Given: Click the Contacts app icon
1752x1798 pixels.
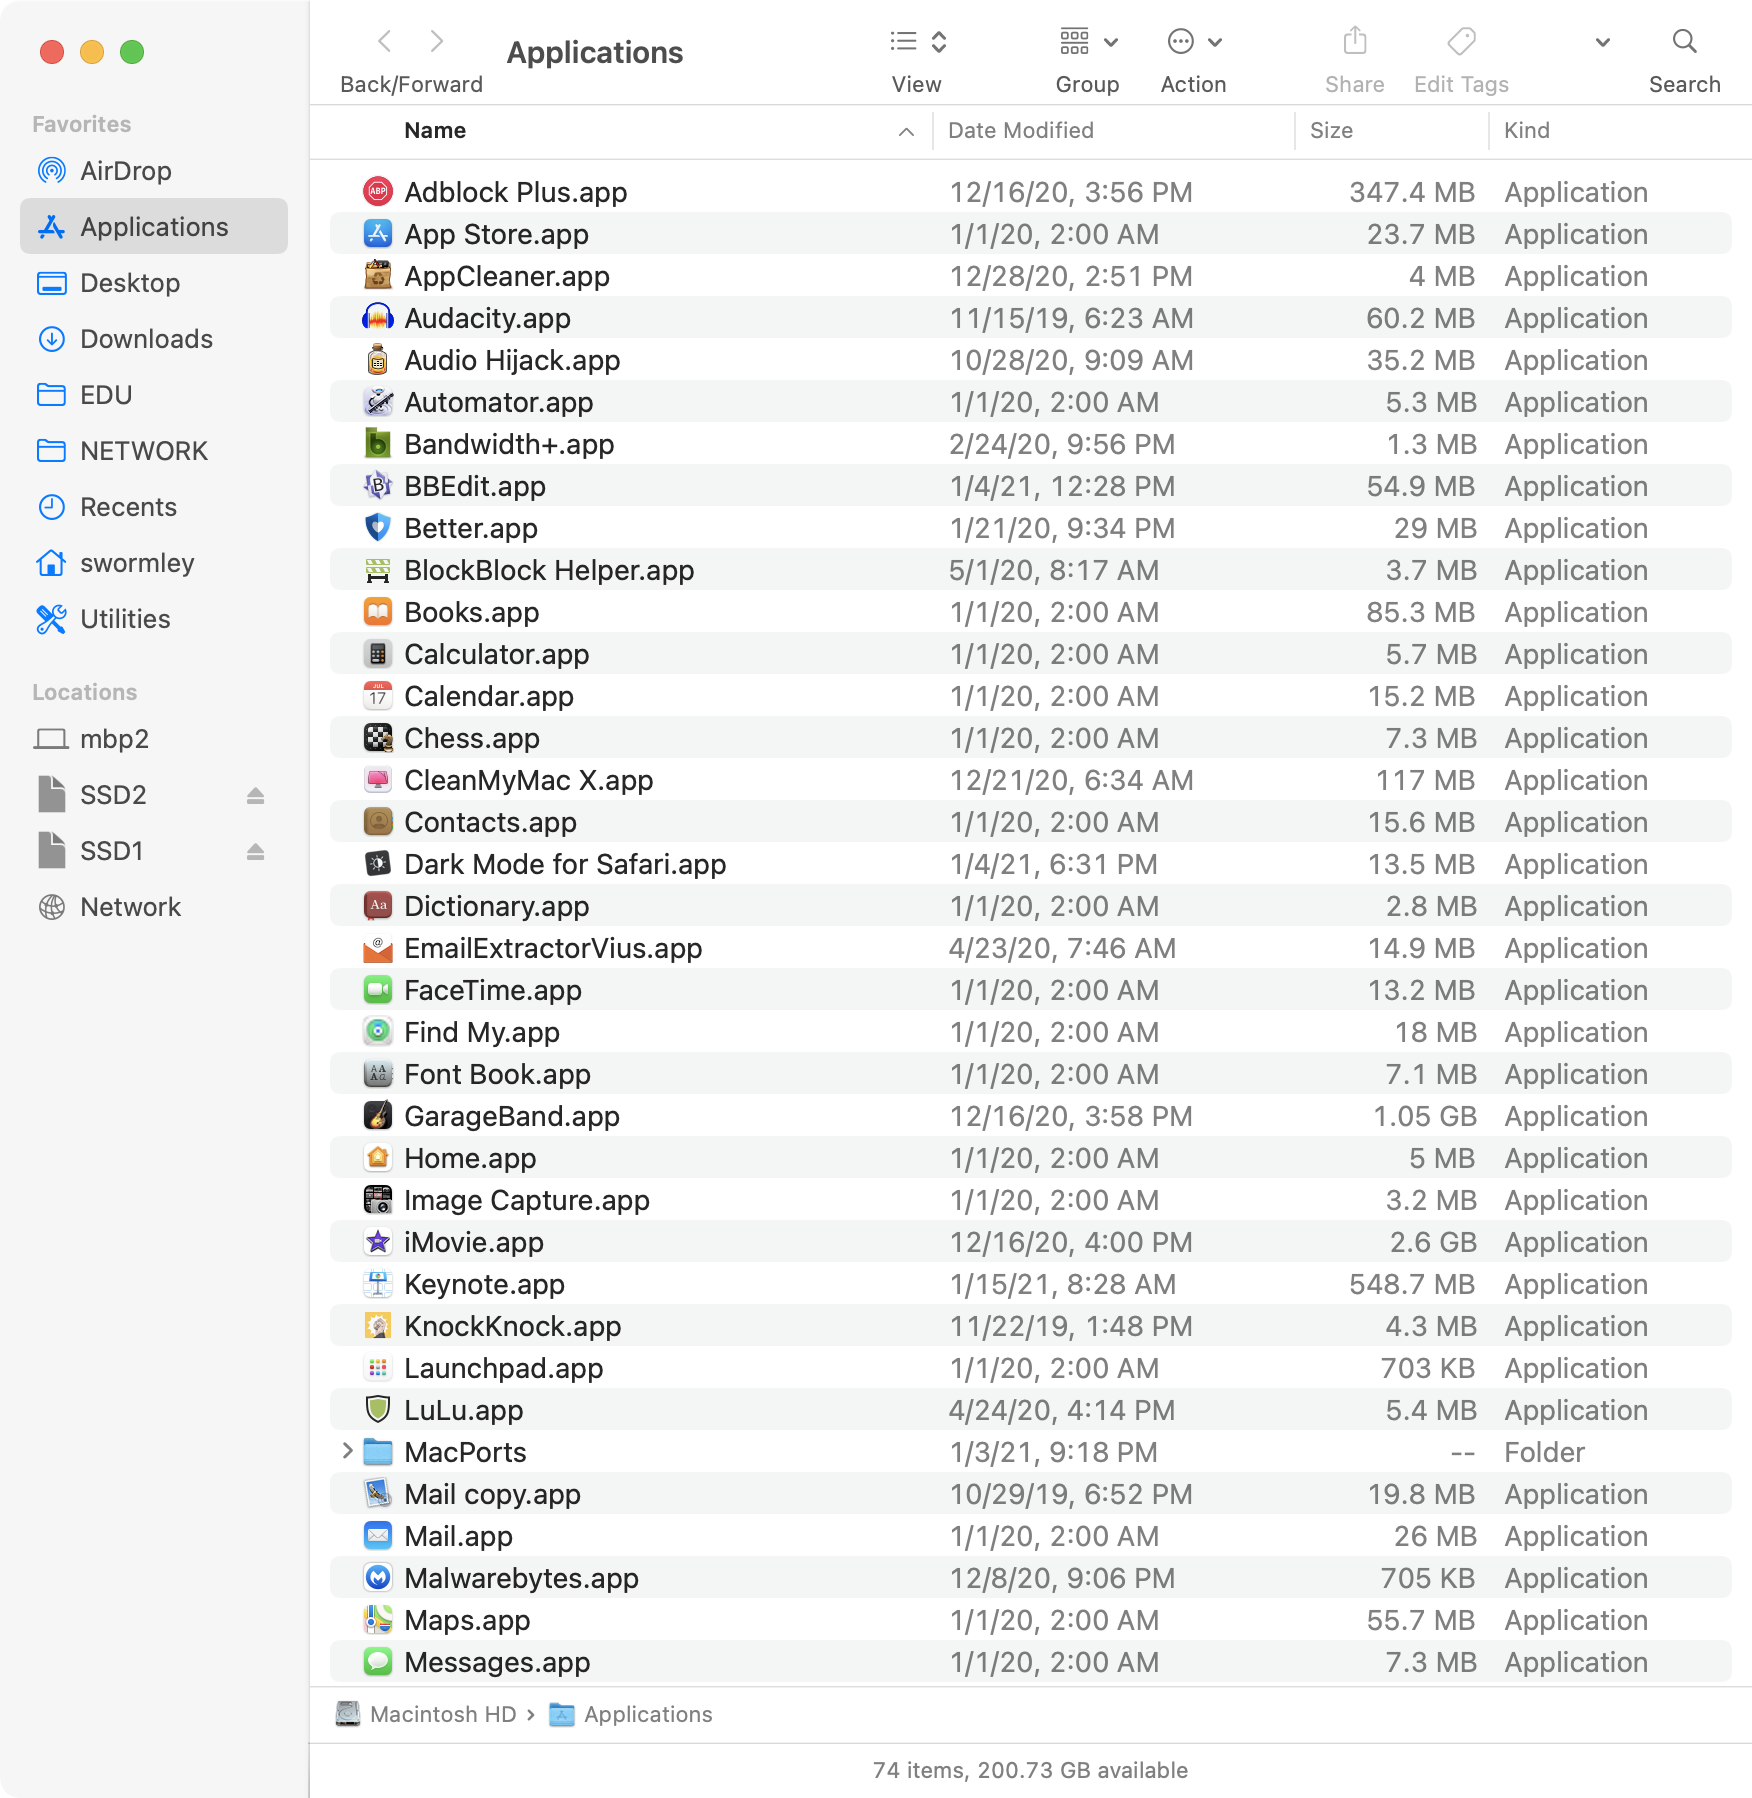Looking at the screenshot, I should click(377, 821).
